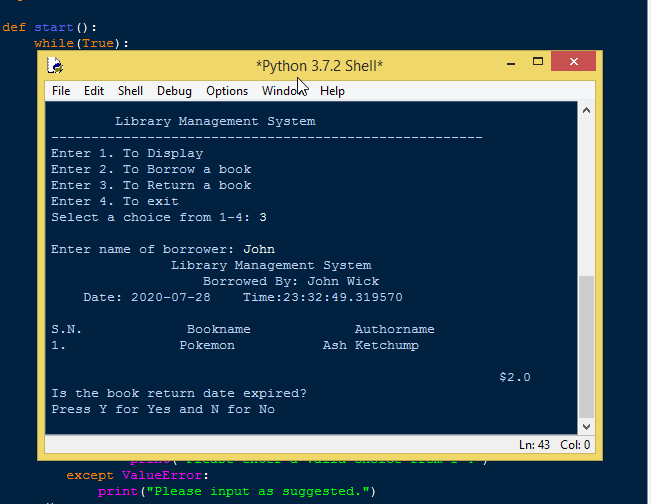
Task: Click the blank line below the Y/N prompt
Action: (200, 424)
